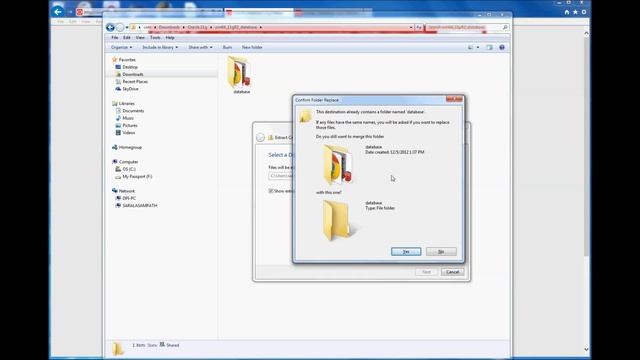Open Internet Explorer favorites star
The height and width of the screenshot is (360, 640).
(x=576, y=12)
